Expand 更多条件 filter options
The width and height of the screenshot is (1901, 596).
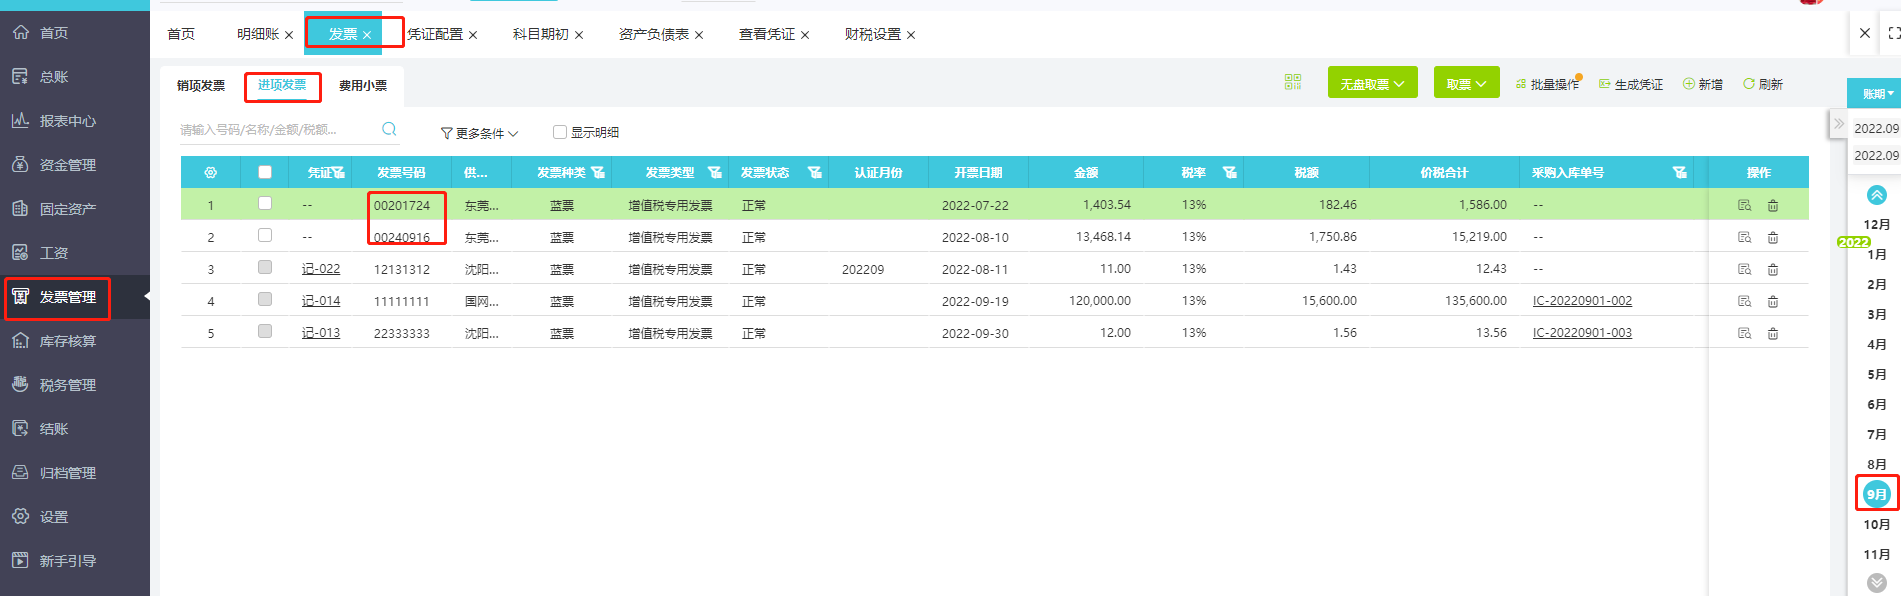[x=480, y=133]
